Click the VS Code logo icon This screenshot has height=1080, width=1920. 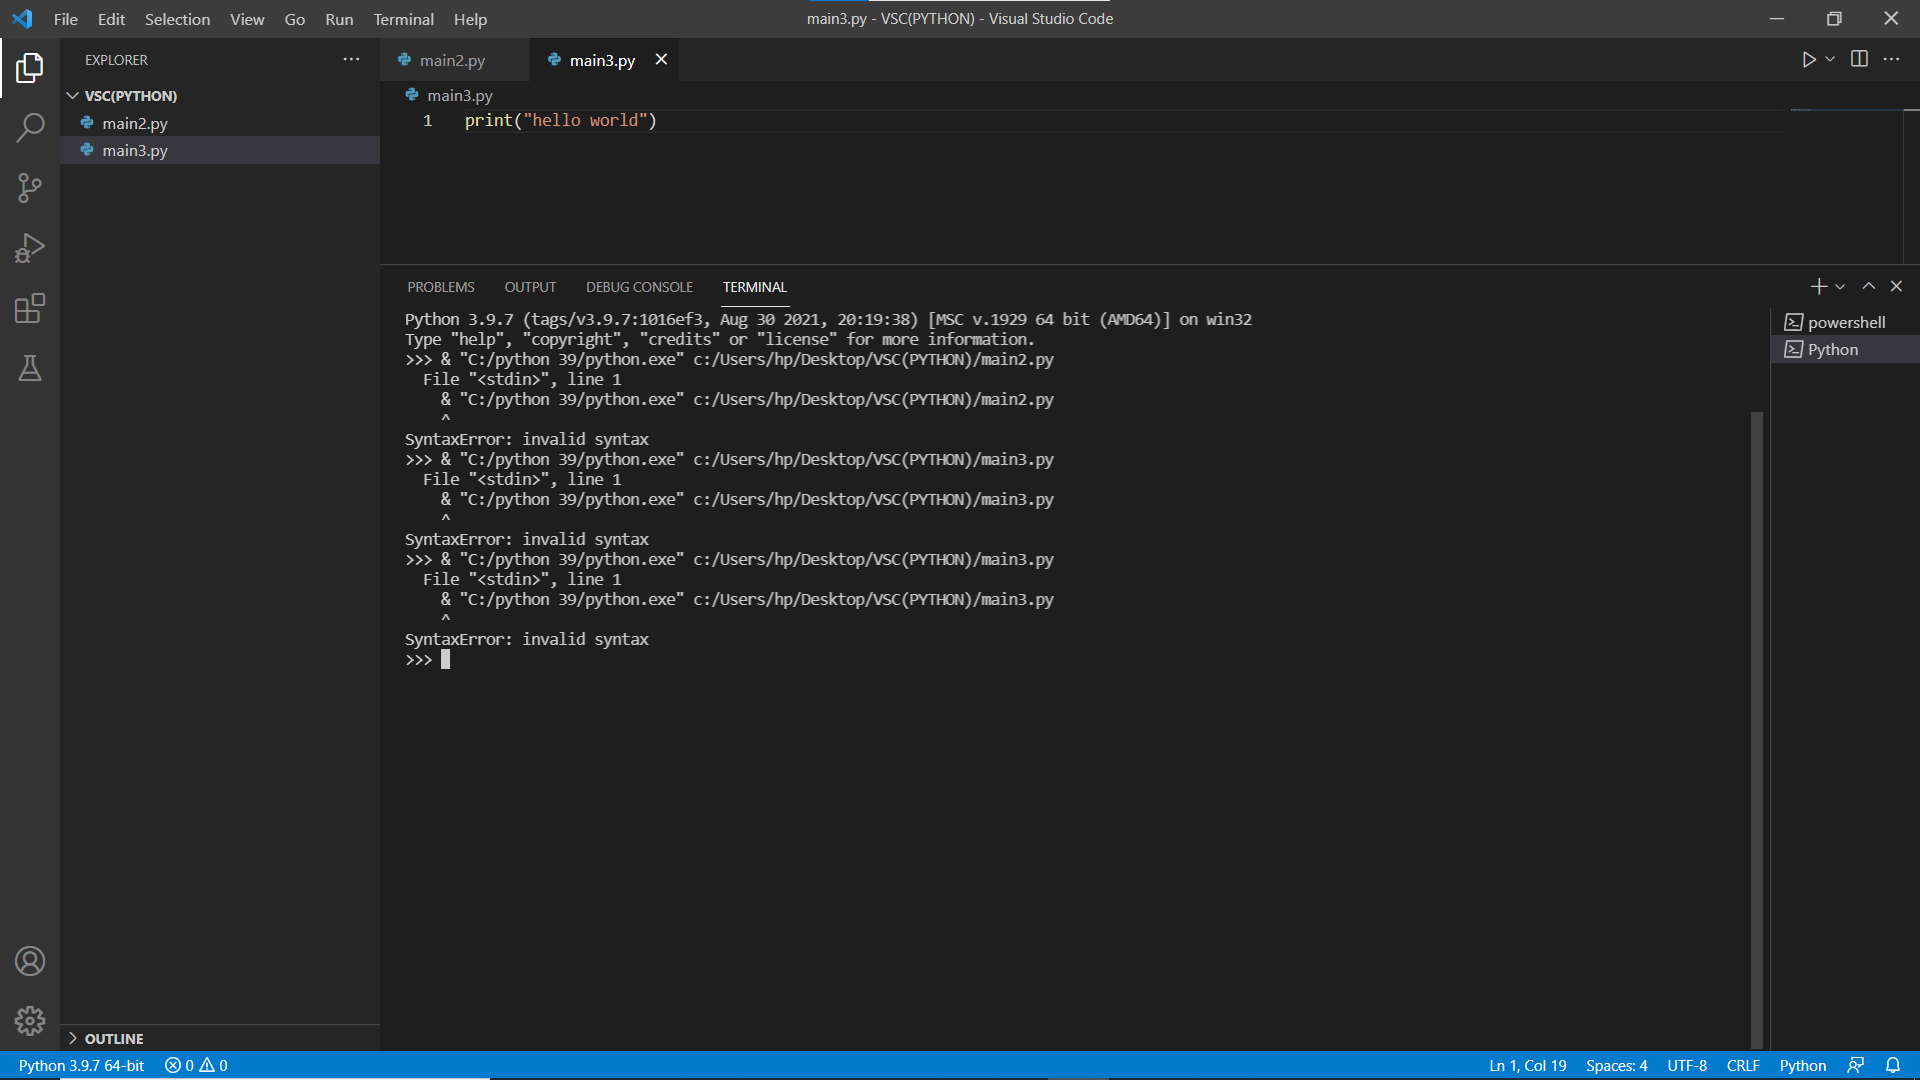[22, 19]
